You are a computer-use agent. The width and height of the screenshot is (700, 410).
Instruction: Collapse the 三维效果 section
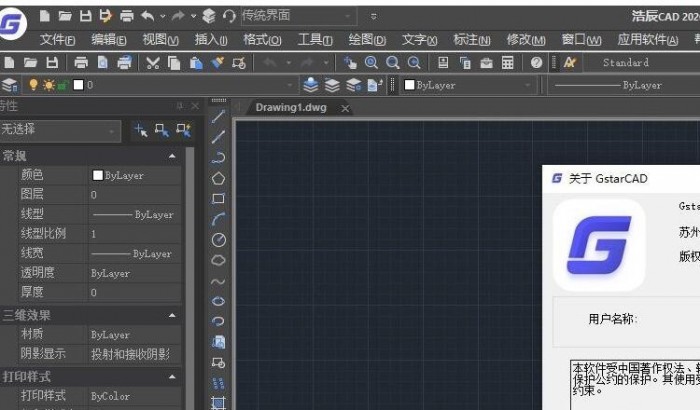click(172, 315)
